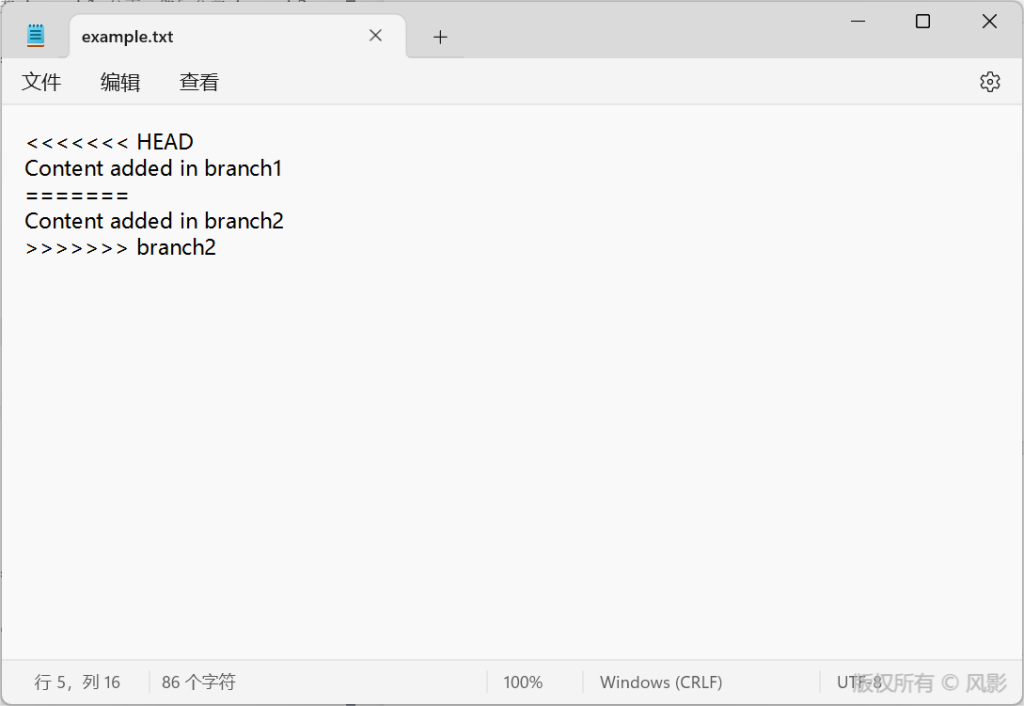Open the 编辑 menu
The image size is (1024, 706).
click(x=120, y=82)
